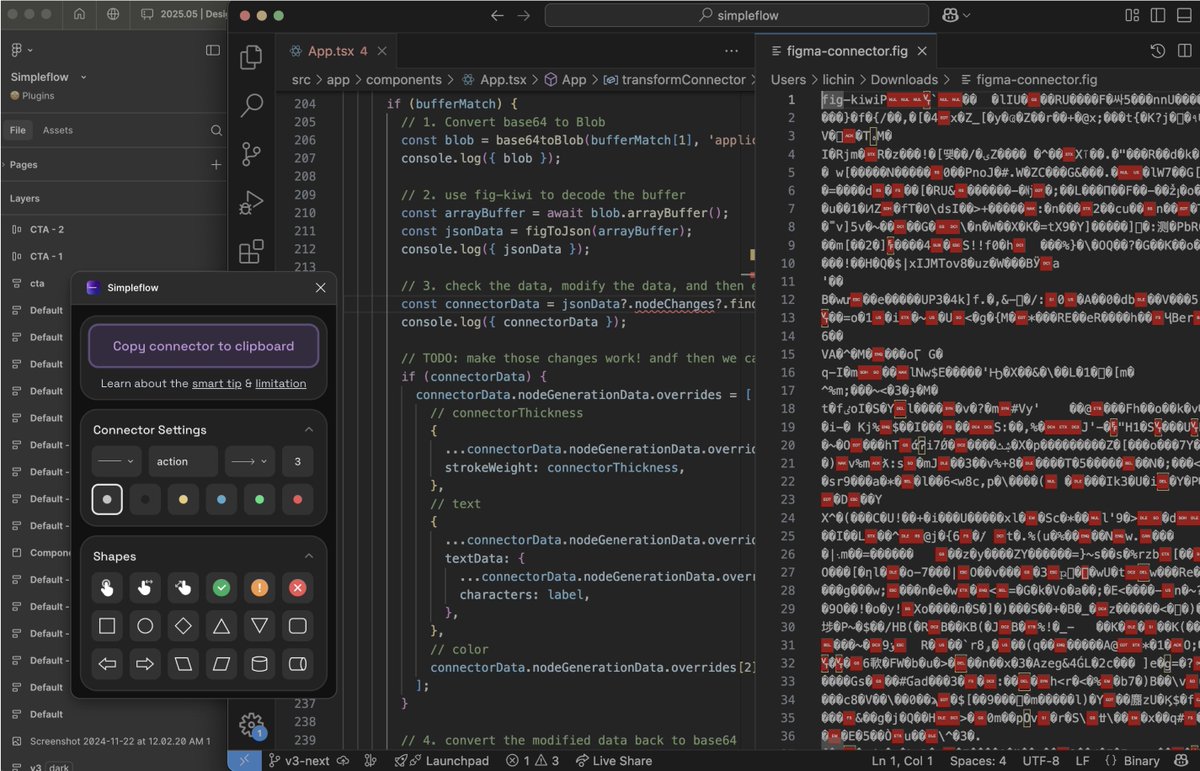This screenshot has width=1200, height=771.
Task: Open the VS Code Search view
Action: (x=251, y=105)
